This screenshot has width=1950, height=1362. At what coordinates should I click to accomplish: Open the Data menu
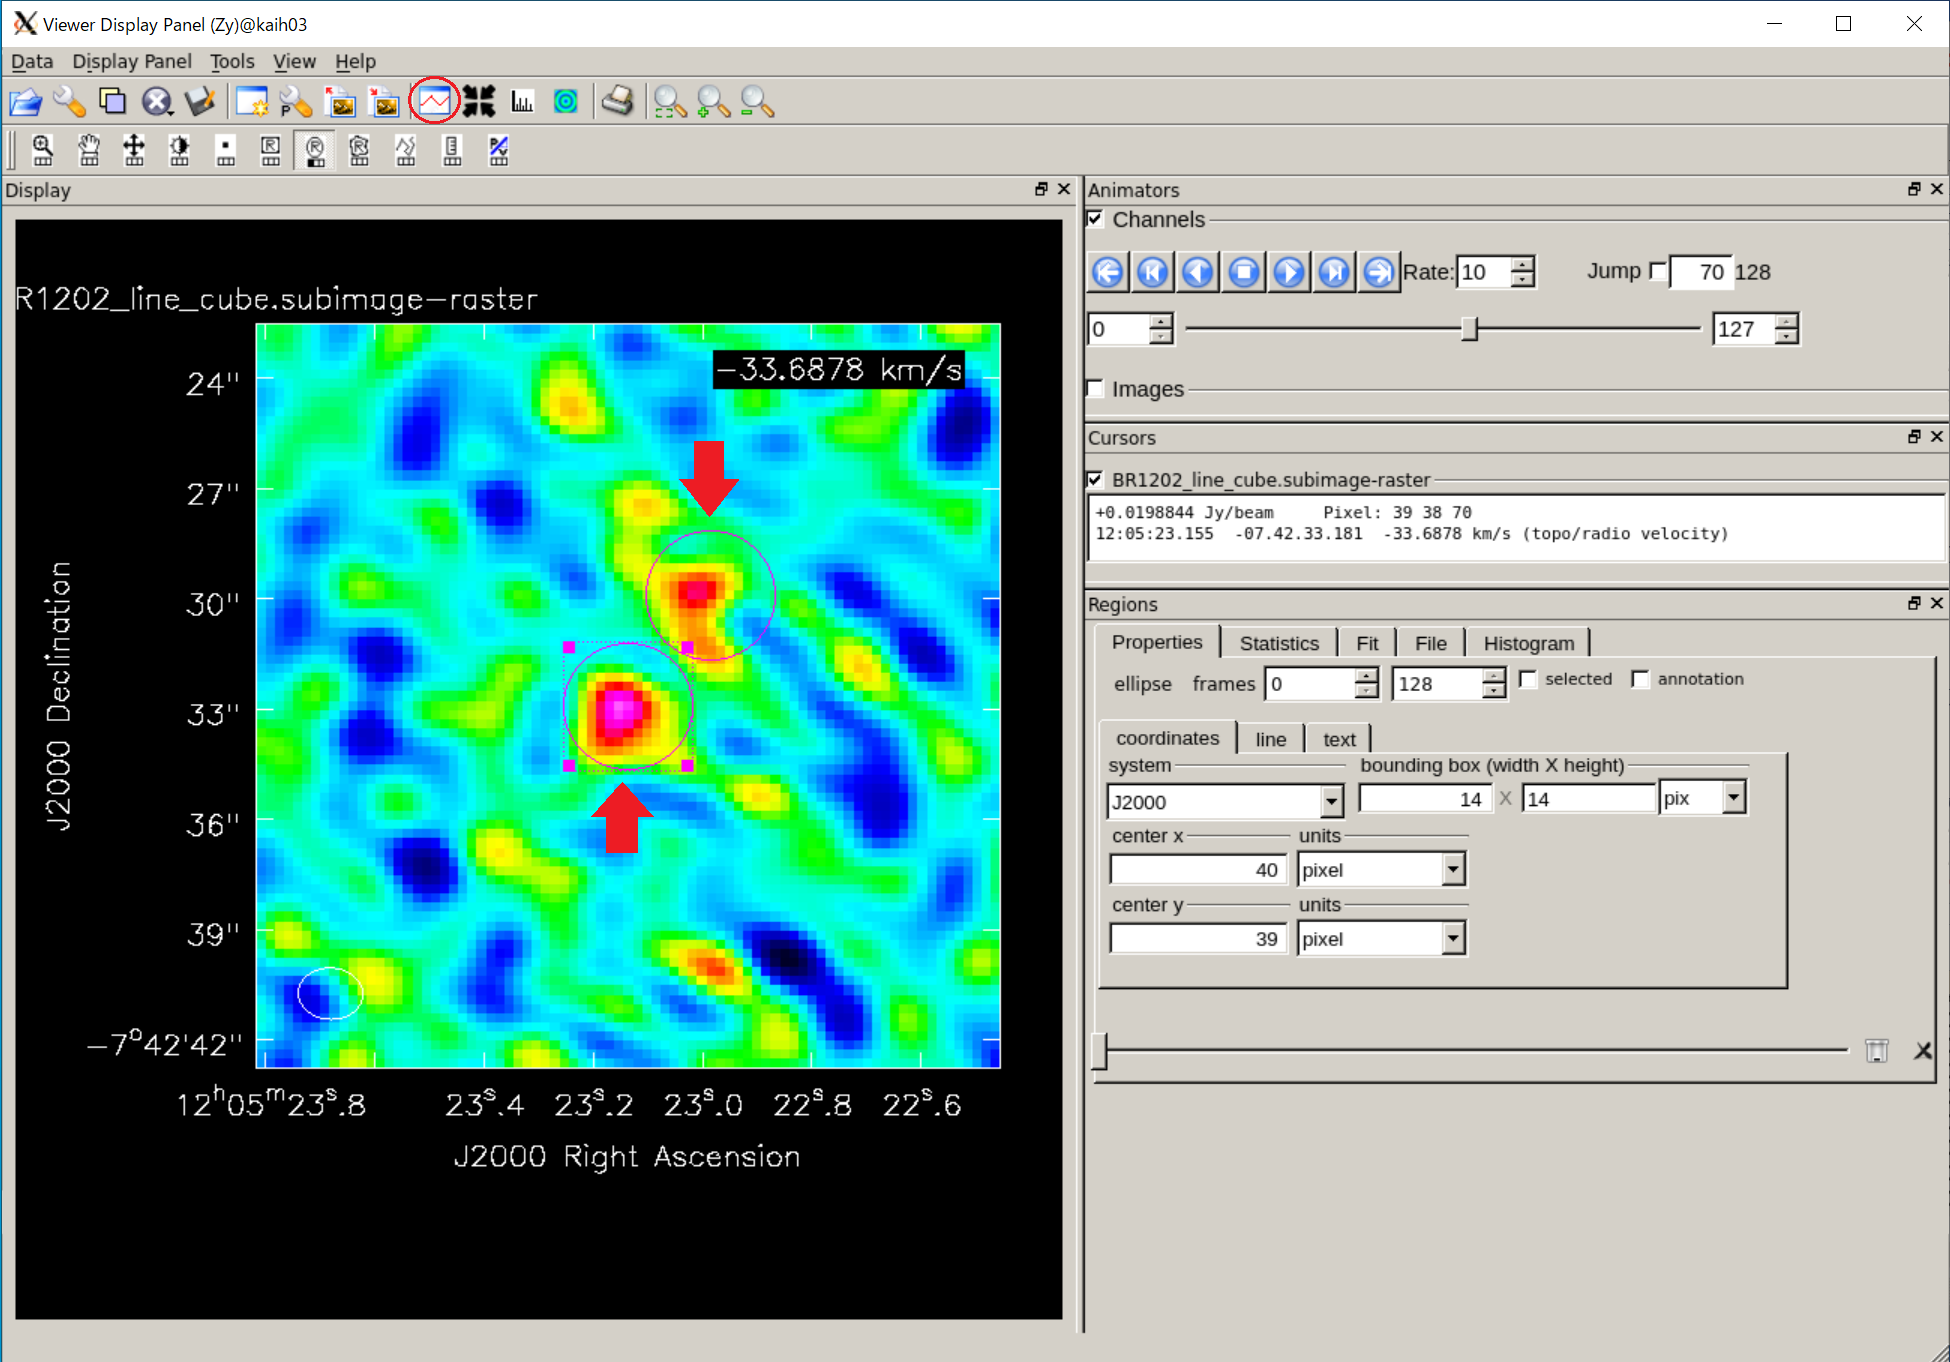pyautogui.click(x=32, y=61)
